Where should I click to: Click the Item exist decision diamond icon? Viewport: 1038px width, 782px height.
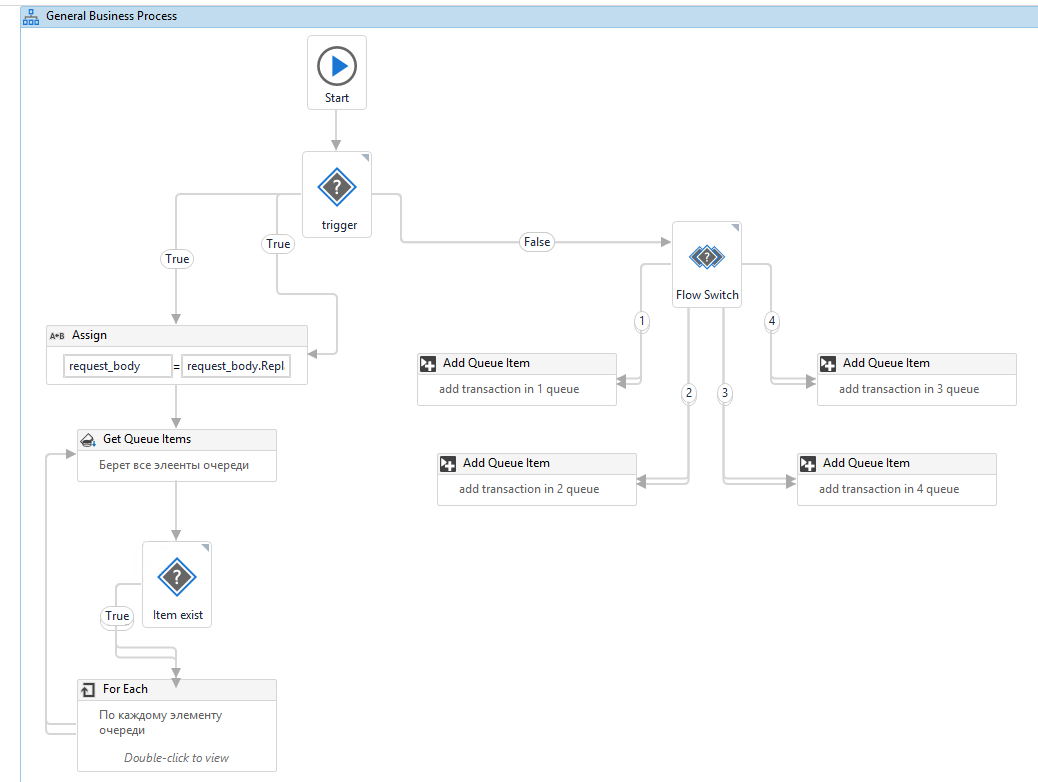click(177, 577)
